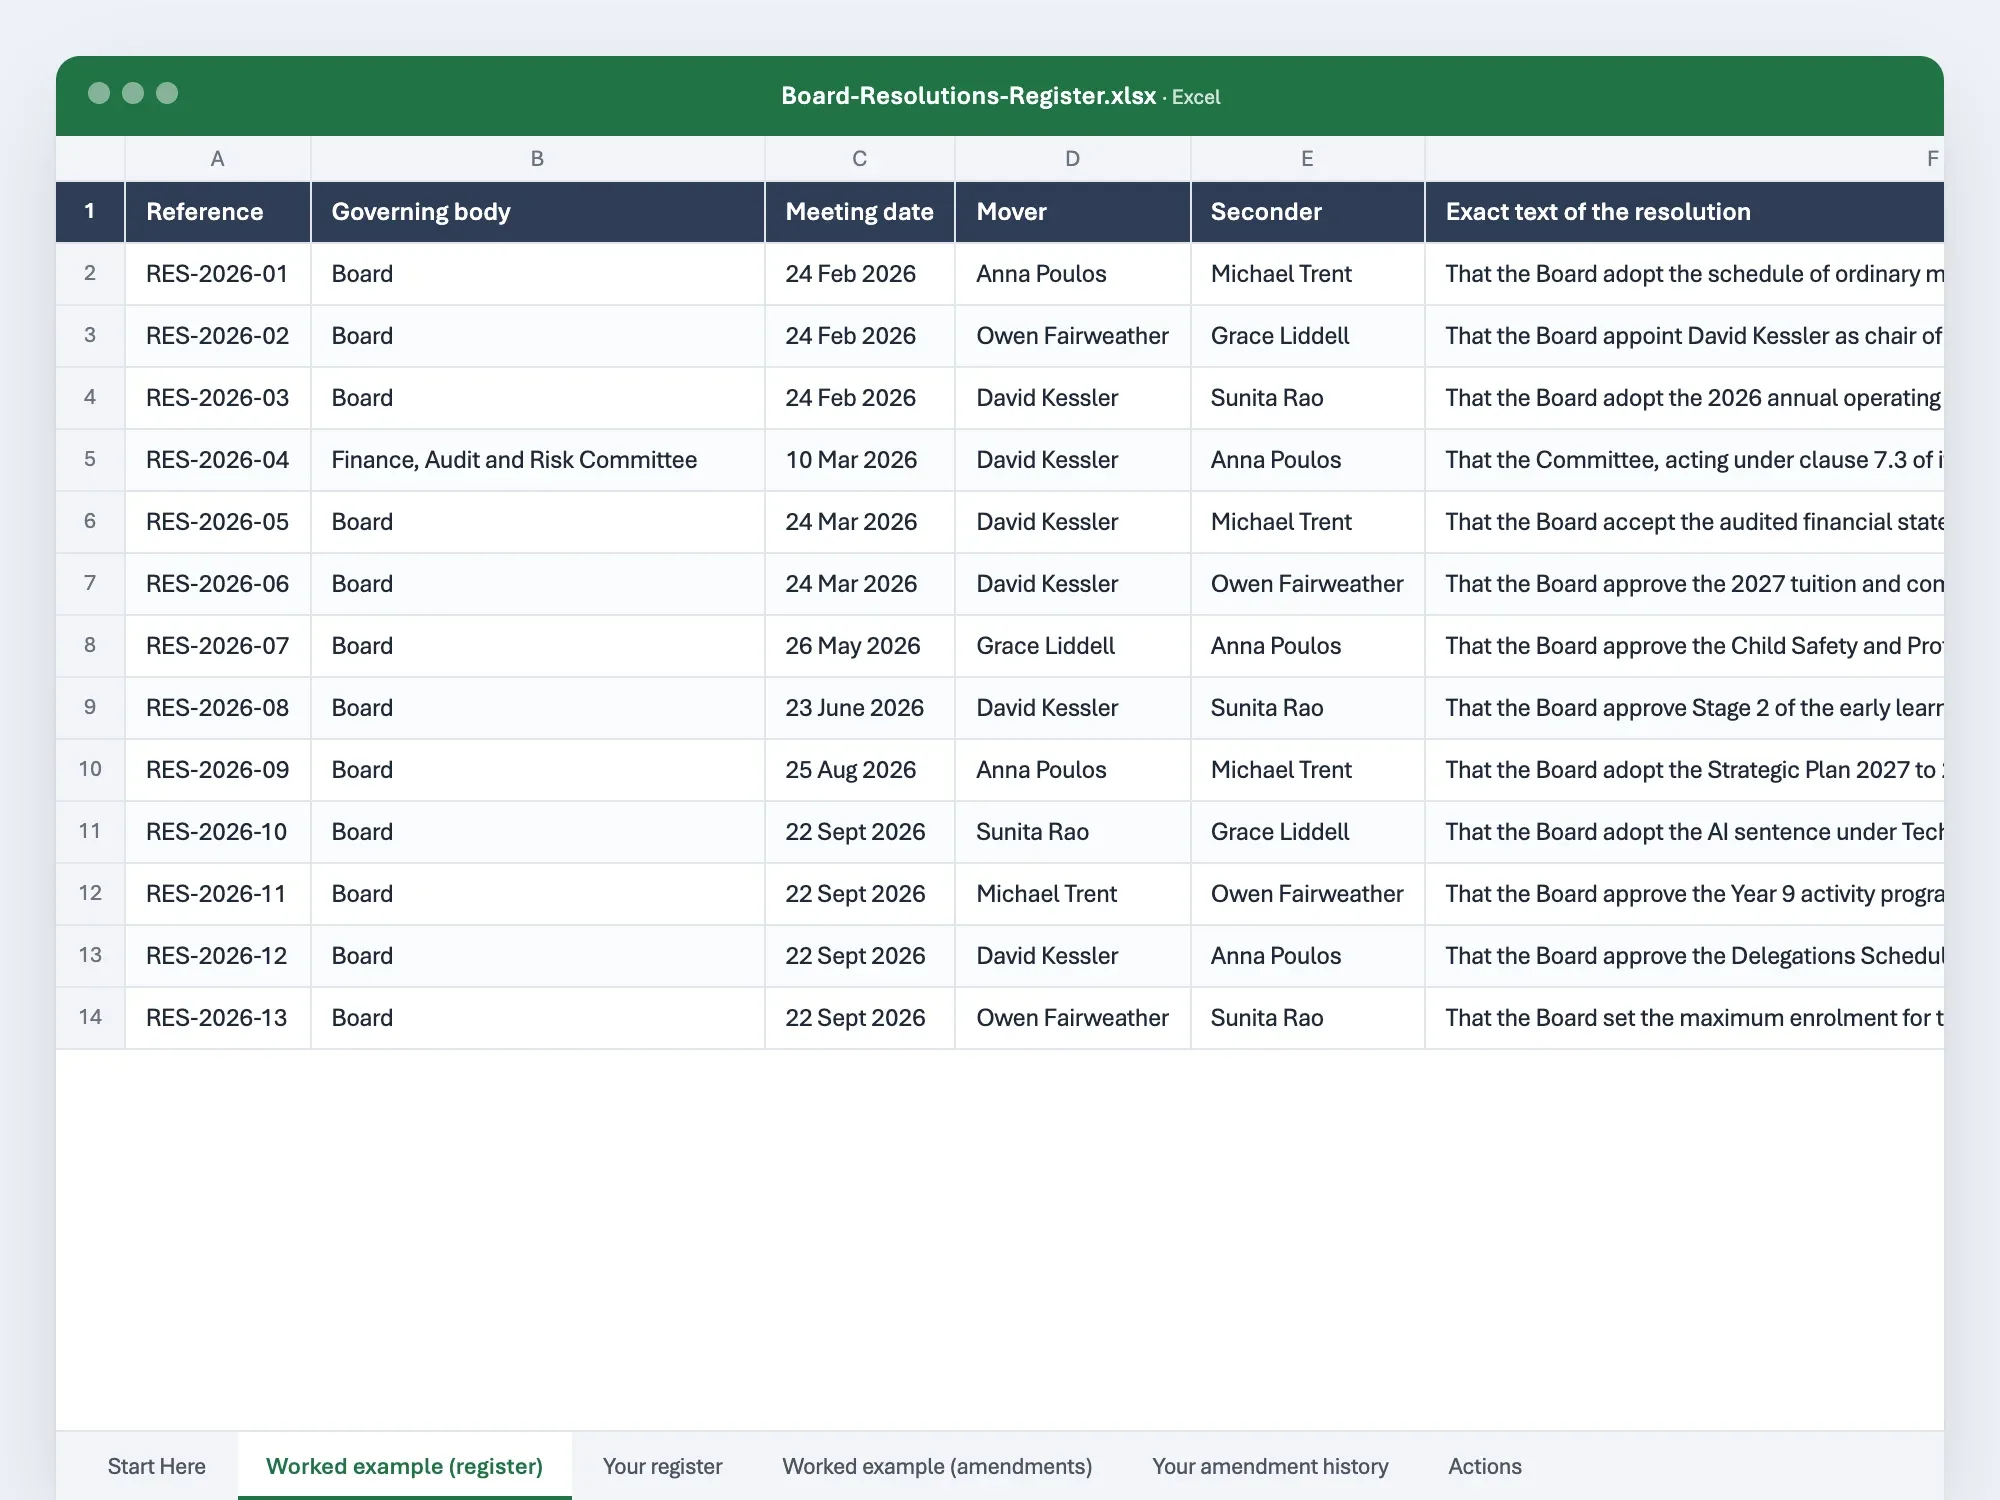Select resolution text about the AI sentence

[x=1685, y=831]
